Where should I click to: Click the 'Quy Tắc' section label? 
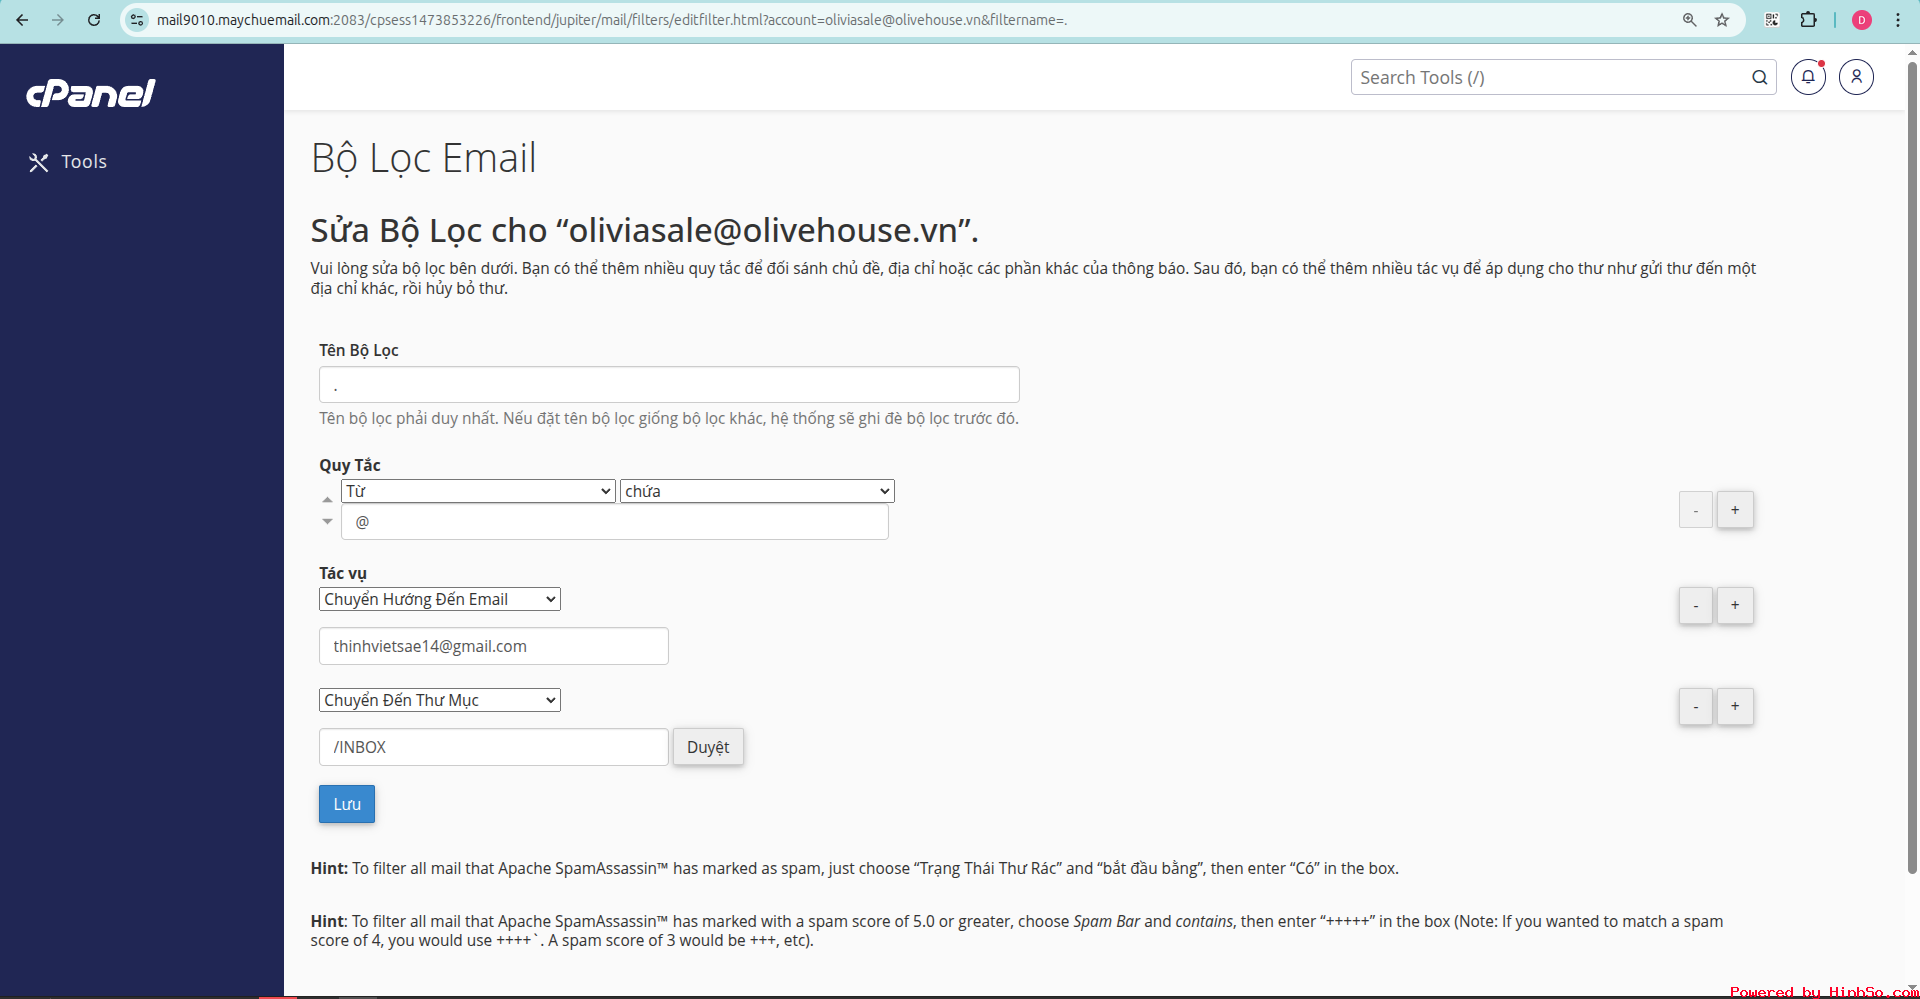350,465
